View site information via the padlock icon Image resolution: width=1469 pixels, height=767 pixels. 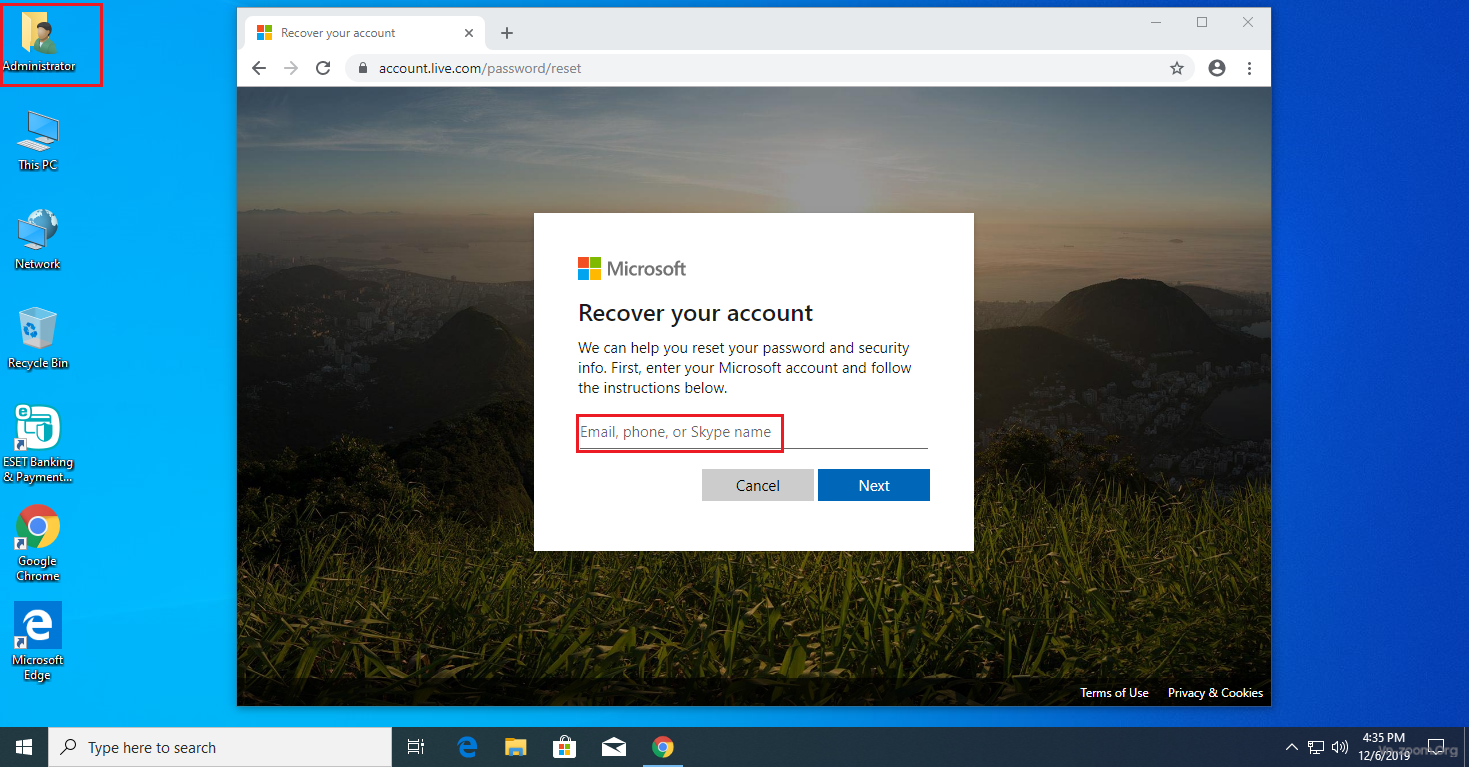(x=363, y=68)
